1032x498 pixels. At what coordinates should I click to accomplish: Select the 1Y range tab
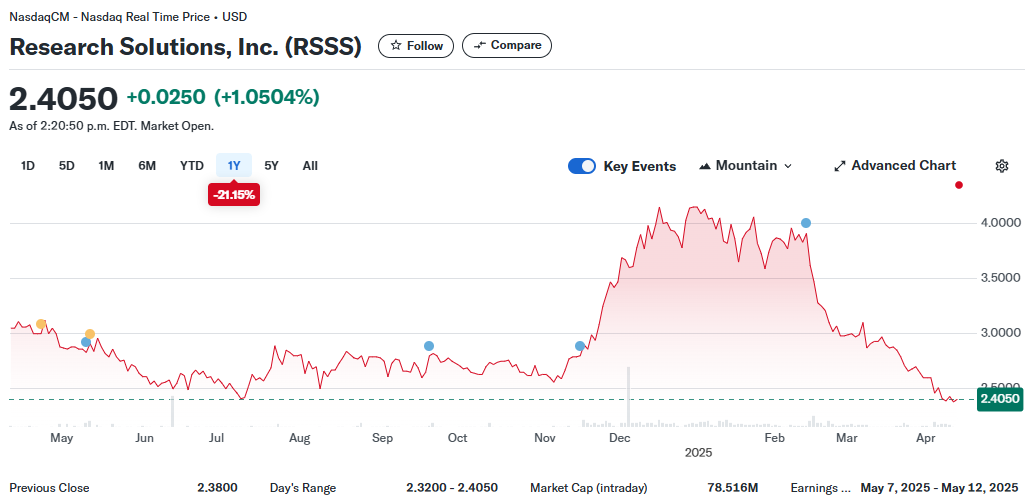pyautogui.click(x=234, y=166)
